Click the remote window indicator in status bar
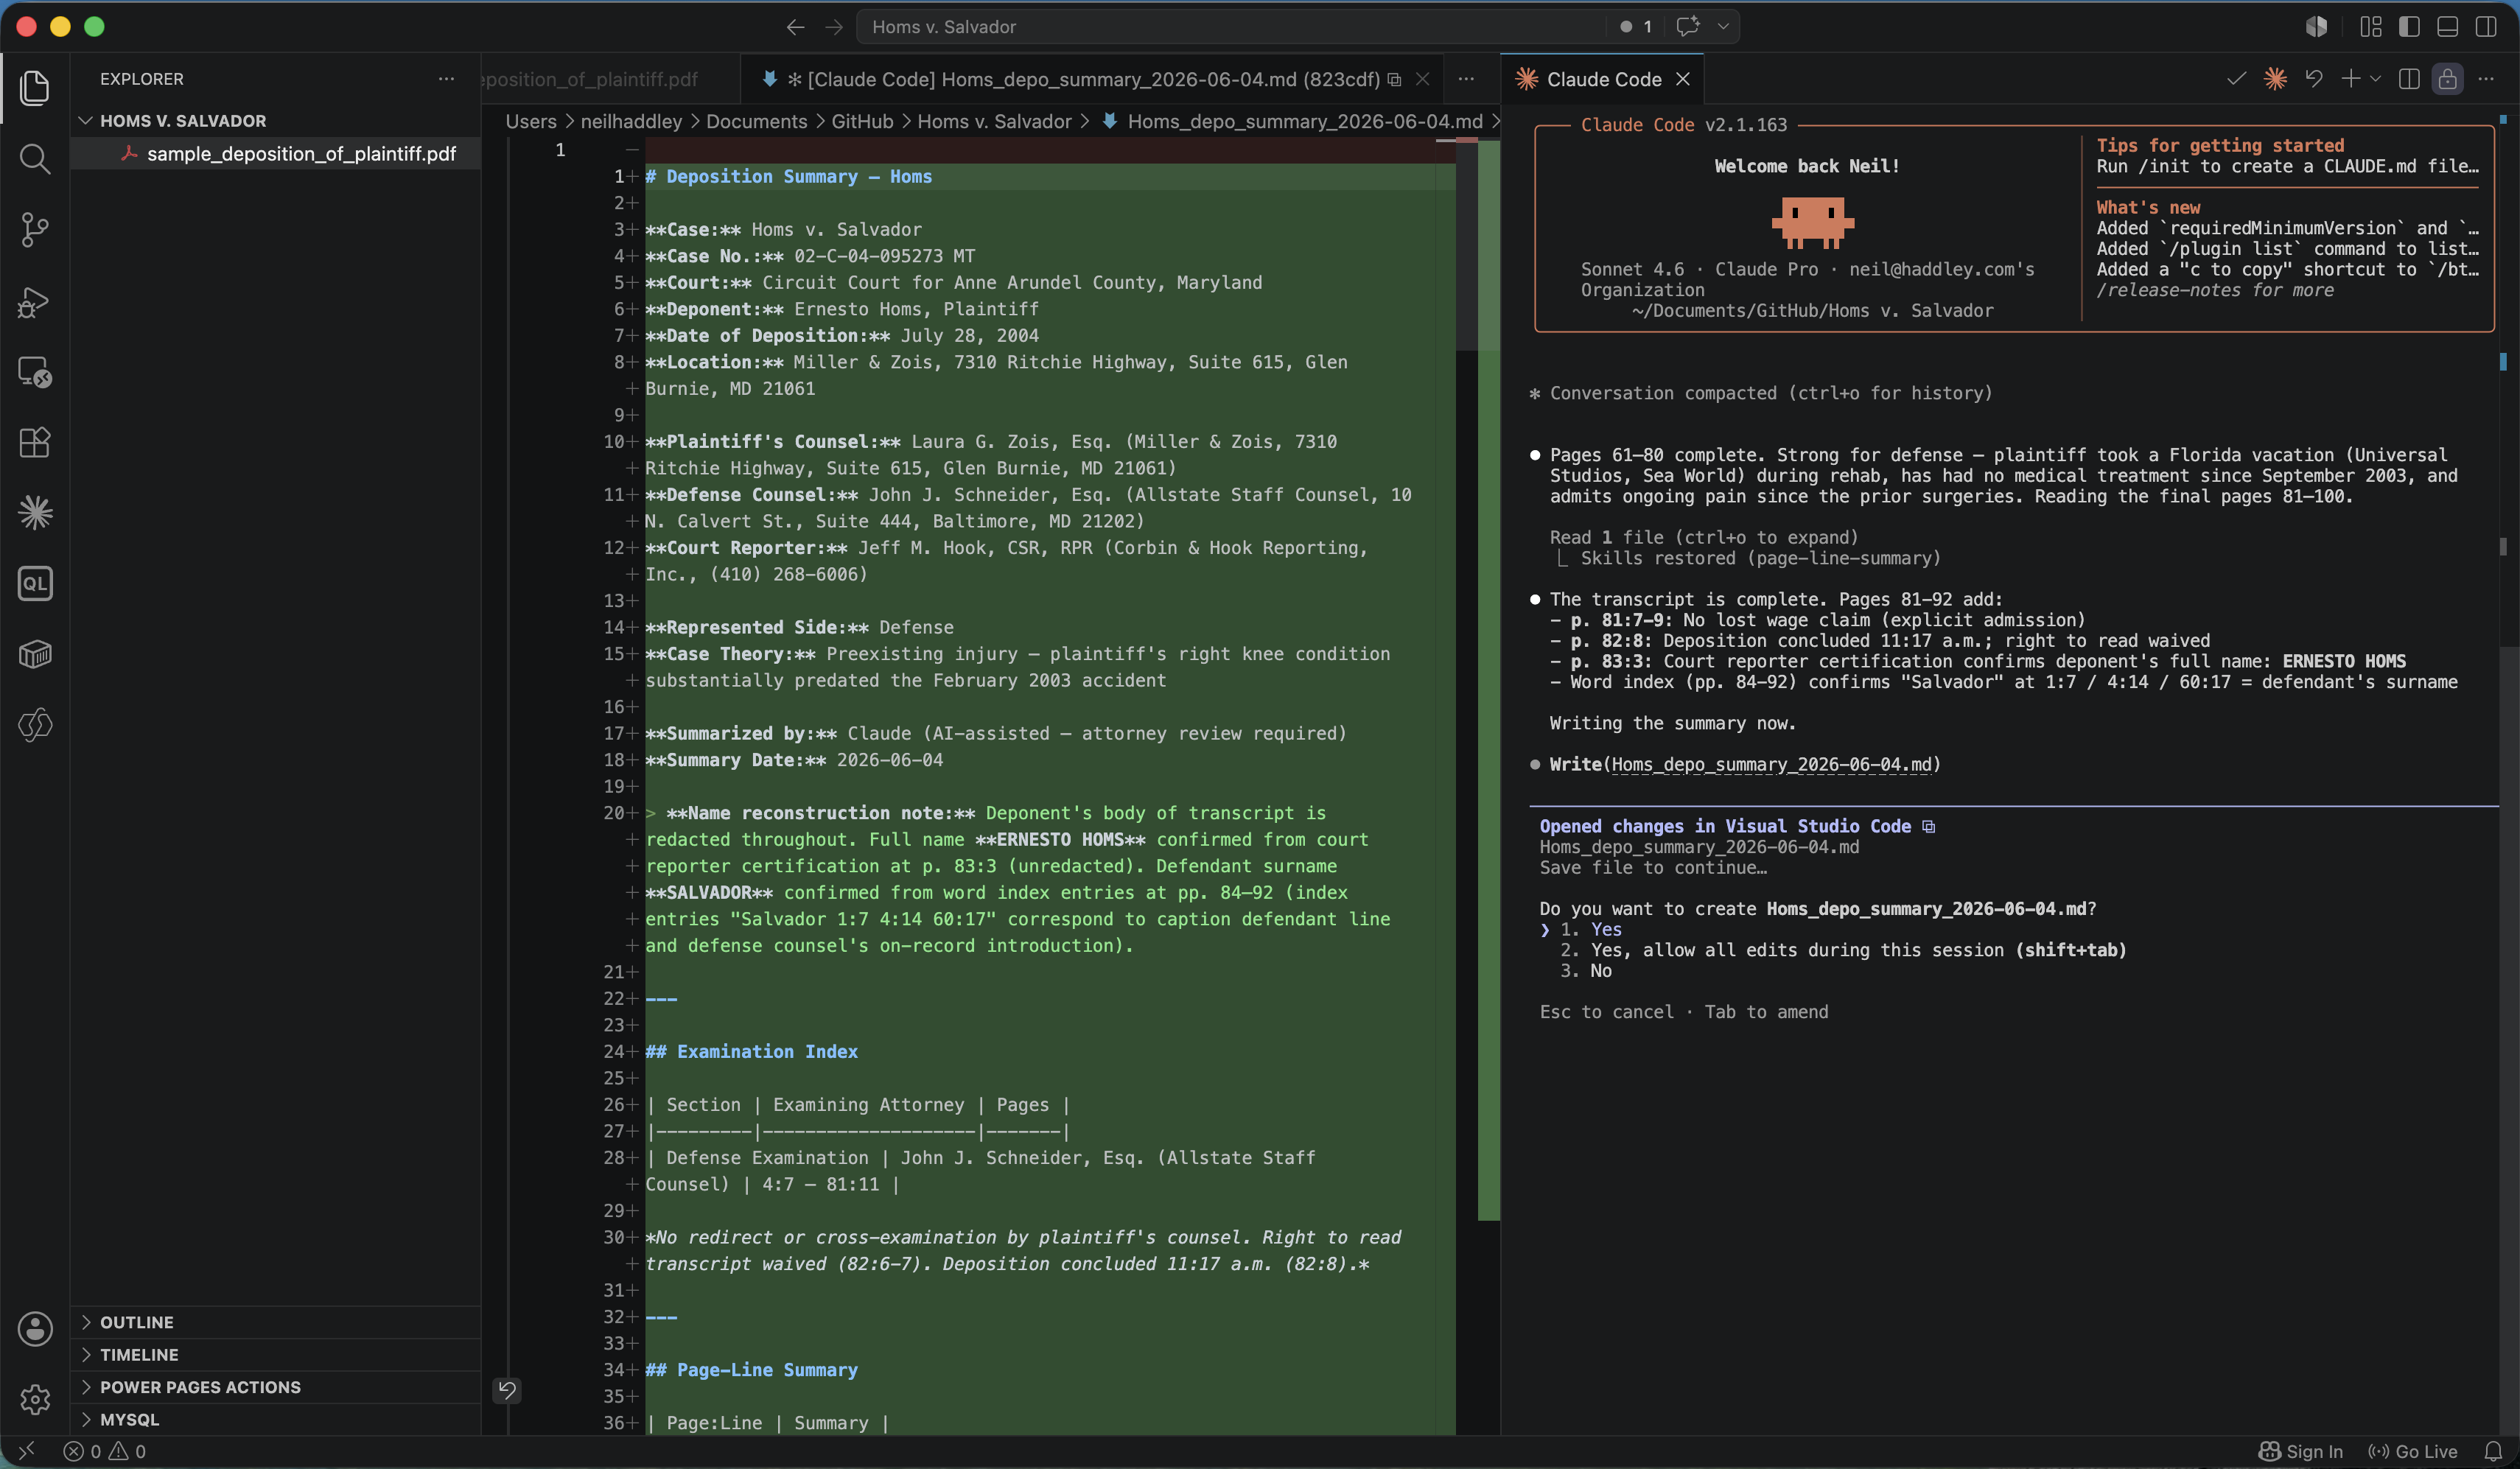The image size is (2520, 1469). [x=27, y=1451]
